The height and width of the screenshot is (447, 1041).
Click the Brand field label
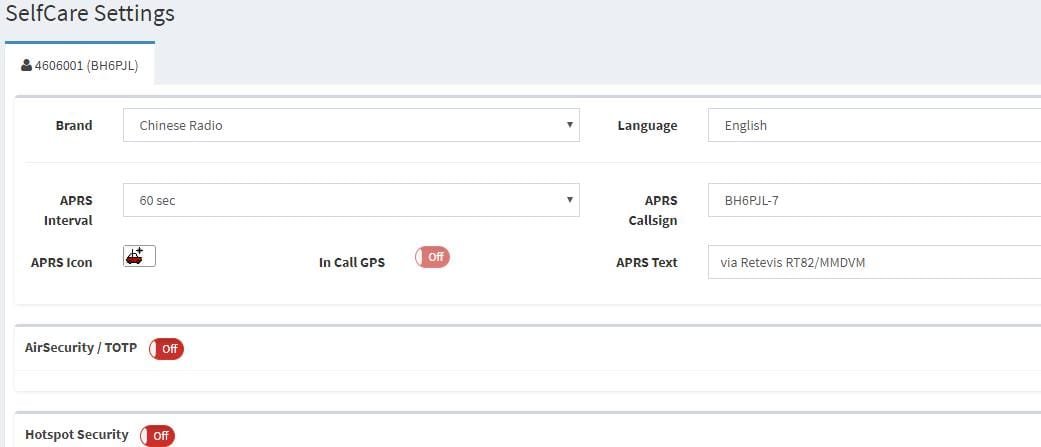[74, 125]
